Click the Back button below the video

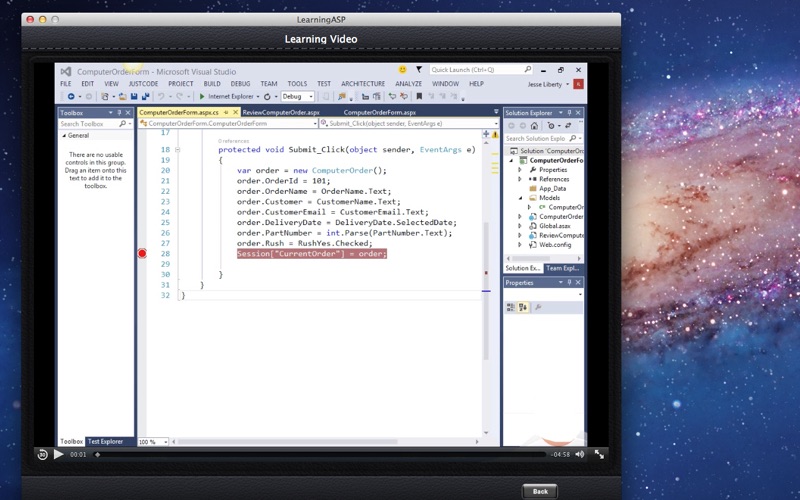point(540,491)
